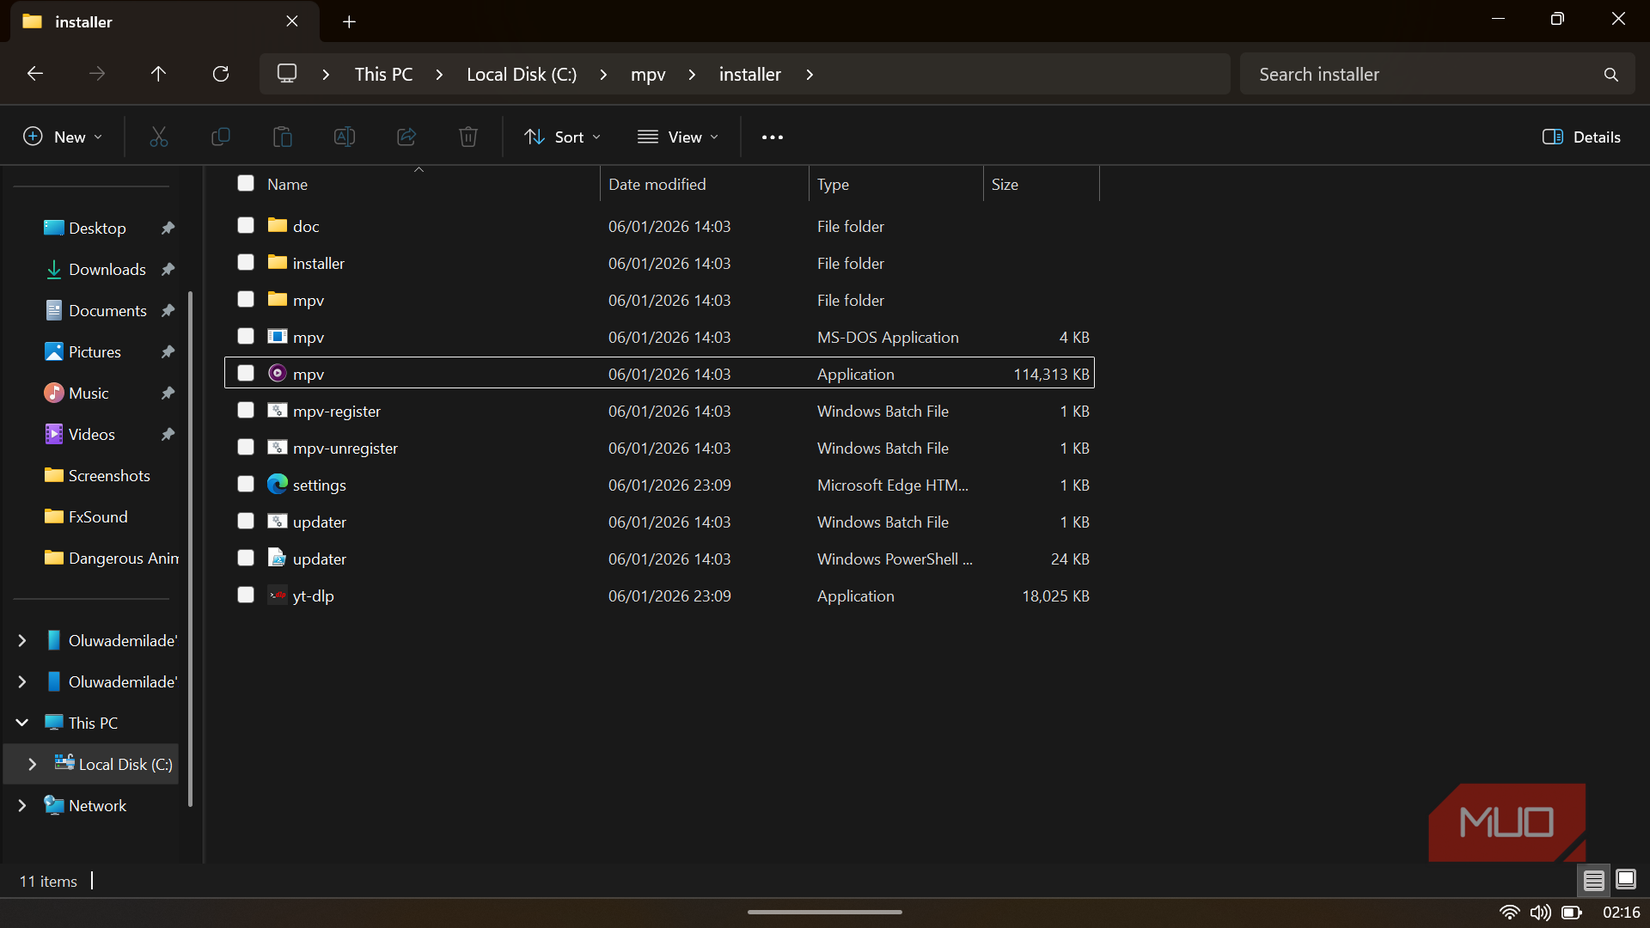Navigate to mpv via the breadcrumb link
Image resolution: width=1650 pixels, height=928 pixels.
point(648,73)
